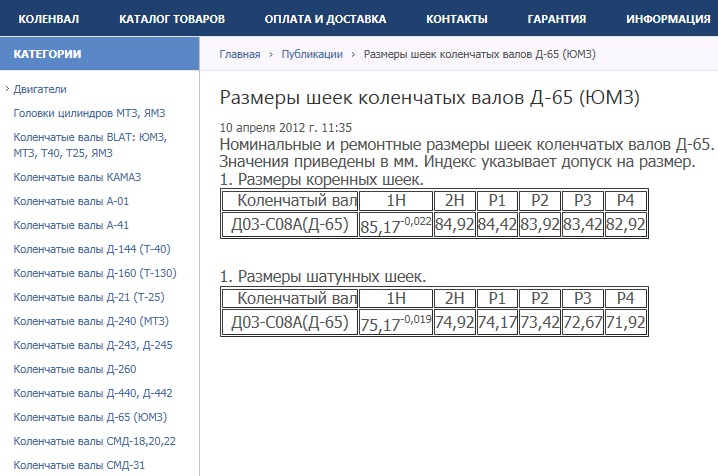
Task: Open Коленчатые валы Д-21 (Т-25)
Action: [88, 297]
